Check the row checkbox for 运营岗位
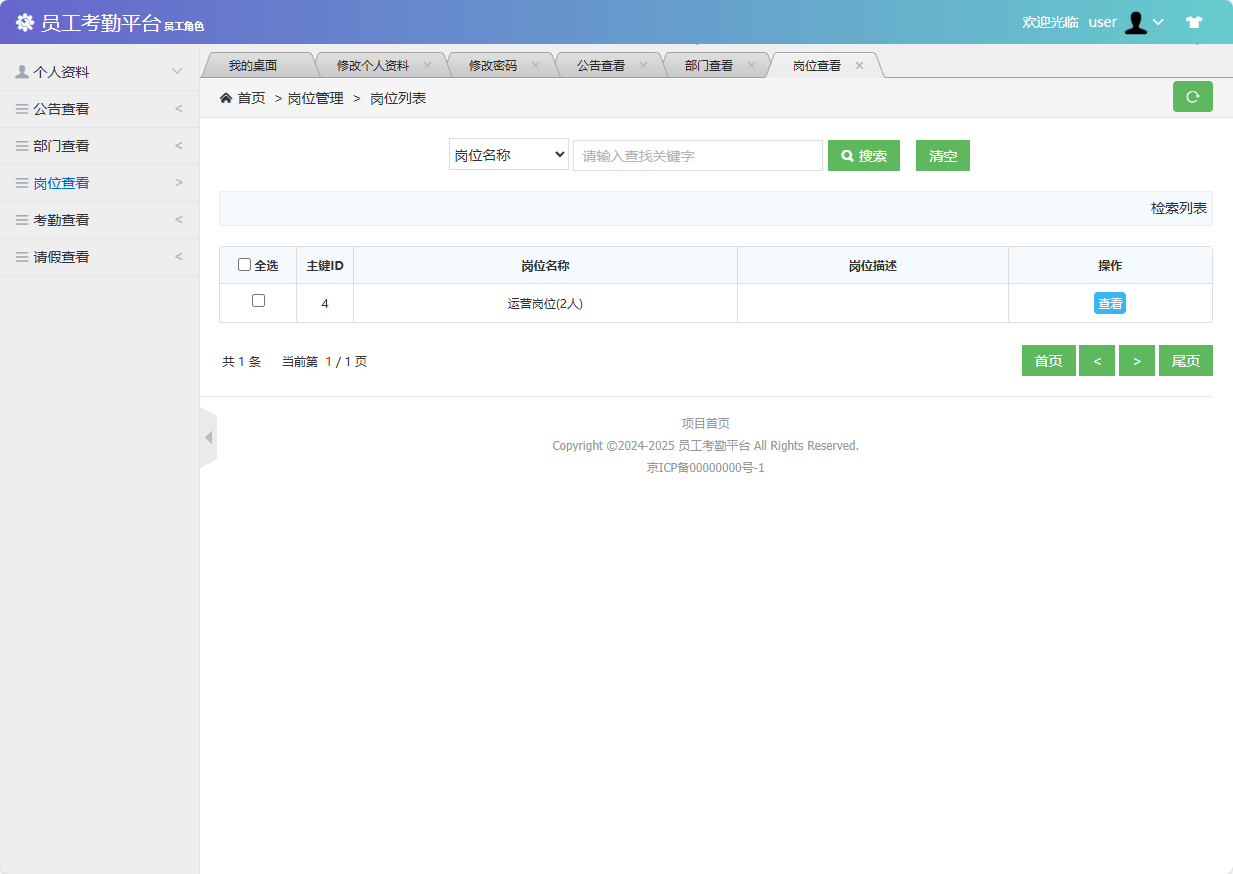Image resolution: width=1233 pixels, height=874 pixels. (x=258, y=299)
